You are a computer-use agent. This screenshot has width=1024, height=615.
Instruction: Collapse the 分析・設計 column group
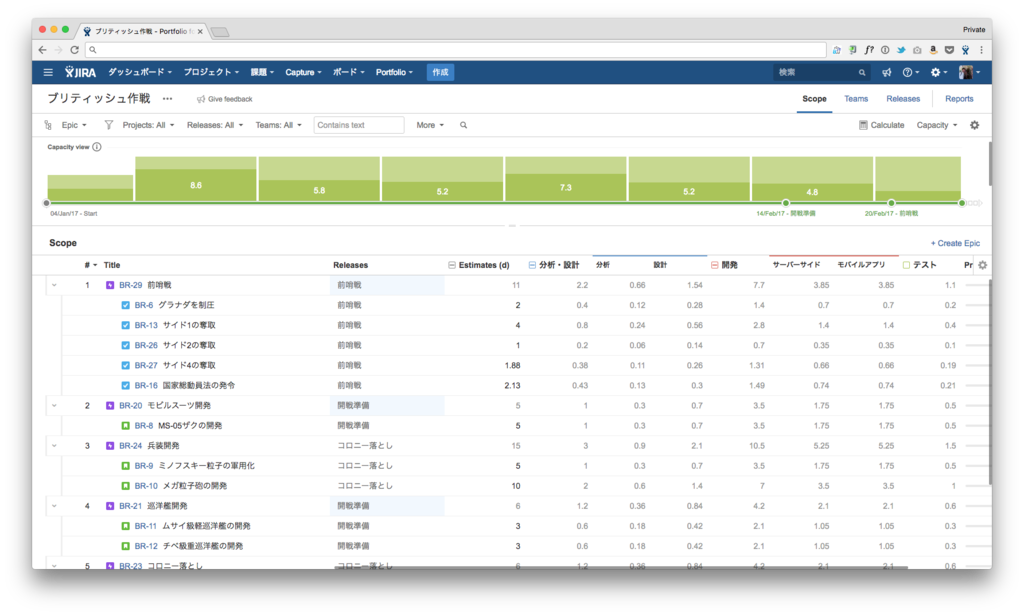tap(532, 265)
